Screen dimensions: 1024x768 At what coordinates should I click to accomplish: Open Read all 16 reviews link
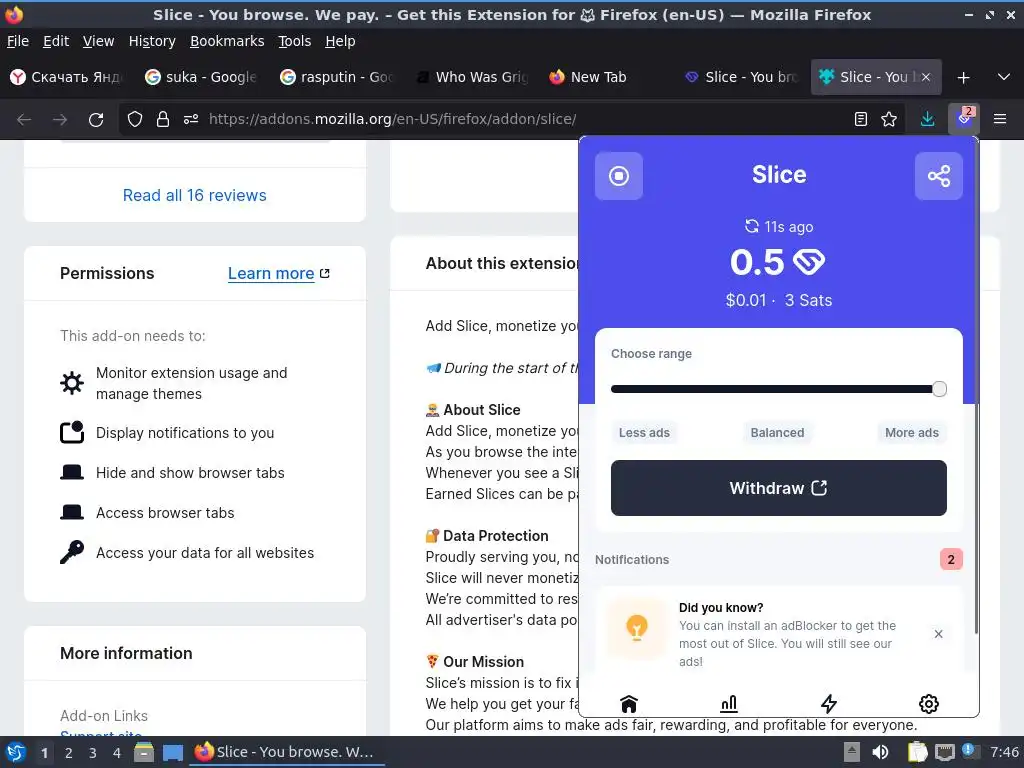195,195
